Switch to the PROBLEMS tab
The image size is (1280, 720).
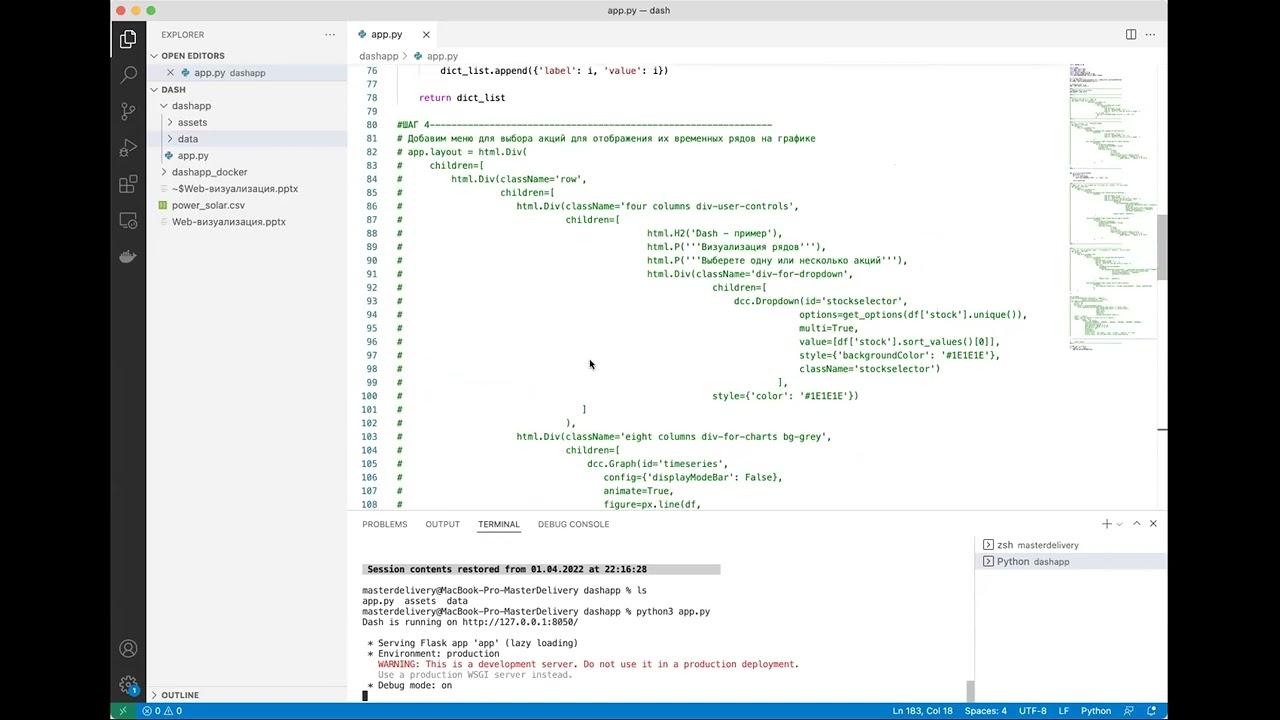click(385, 524)
